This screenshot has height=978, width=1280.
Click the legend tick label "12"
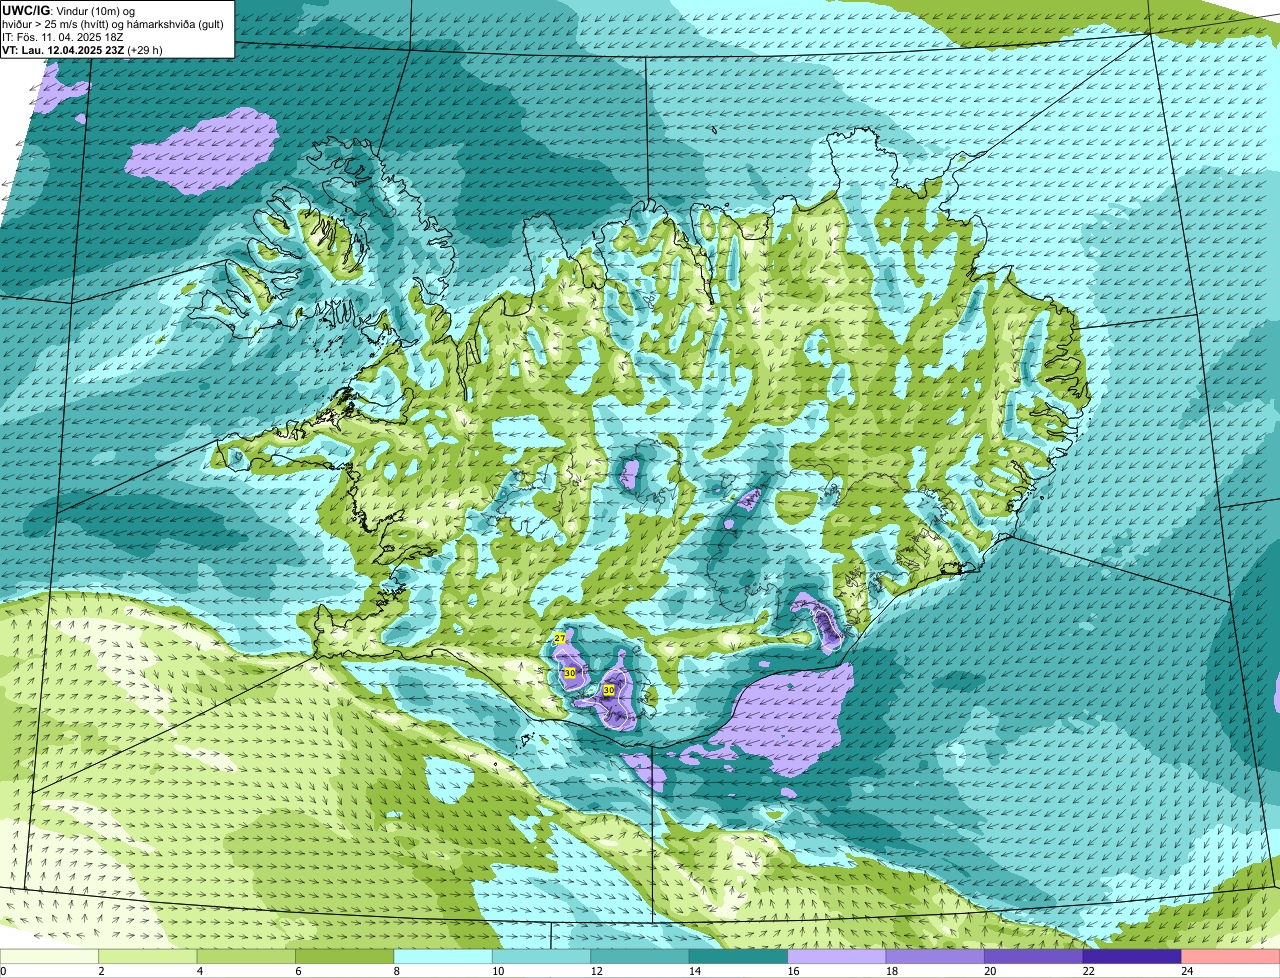596,971
